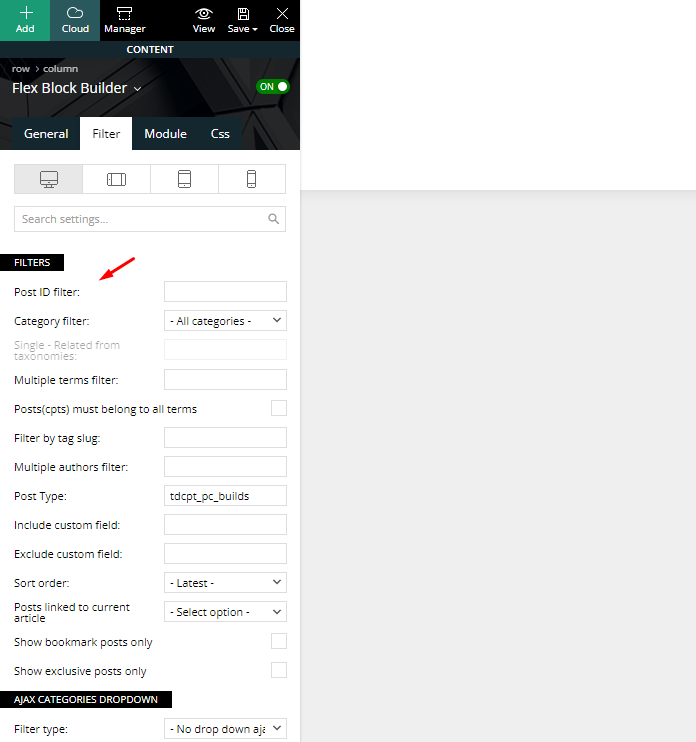696x742 pixels.
Task: Click the CONTENT panel title
Action: (150, 49)
